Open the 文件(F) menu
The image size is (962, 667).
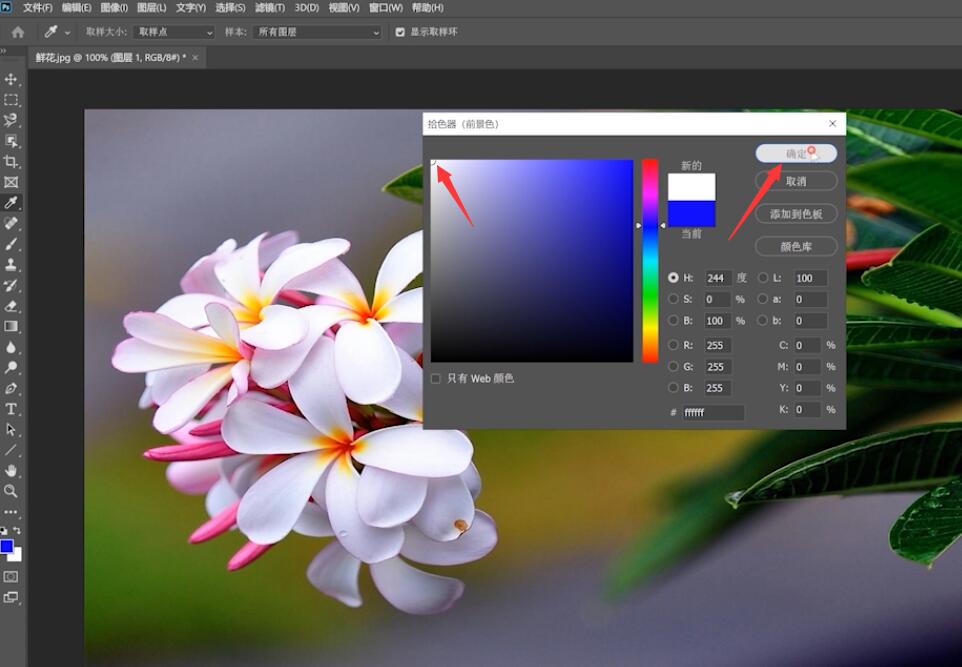pyautogui.click(x=37, y=8)
